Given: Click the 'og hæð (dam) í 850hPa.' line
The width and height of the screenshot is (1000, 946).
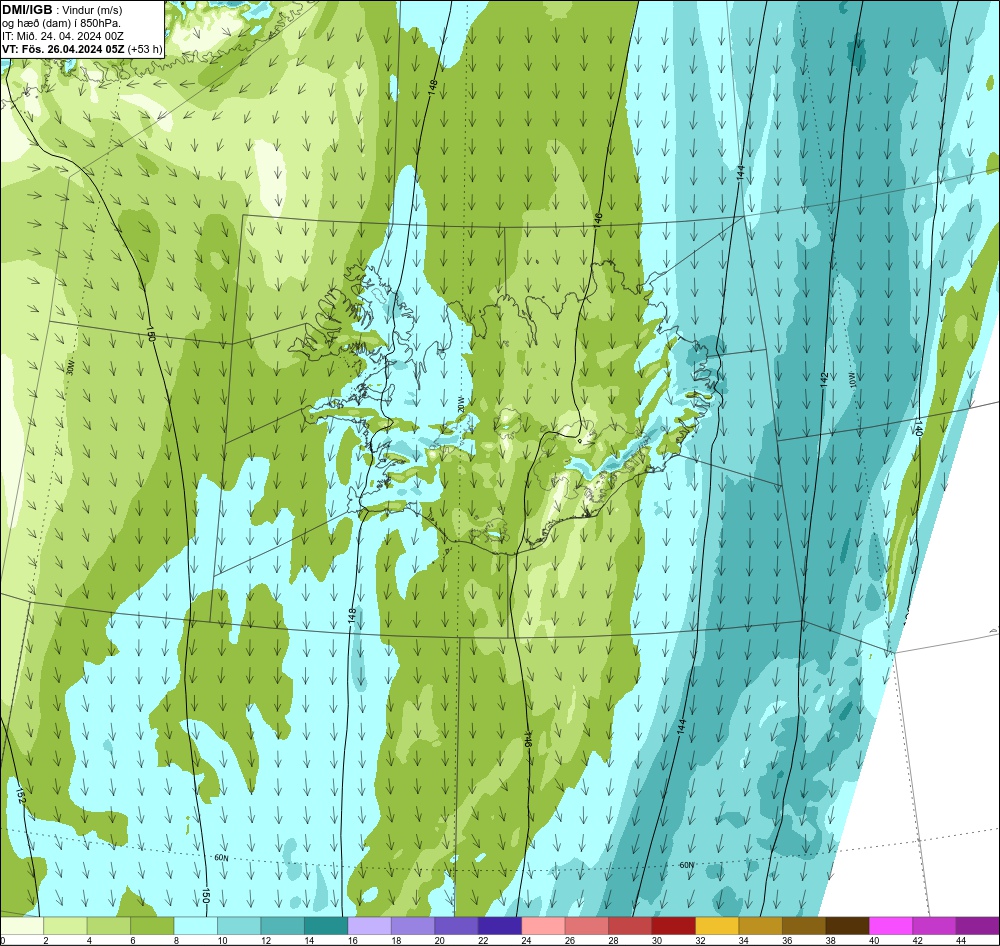Looking at the screenshot, I should coord(61,23).
